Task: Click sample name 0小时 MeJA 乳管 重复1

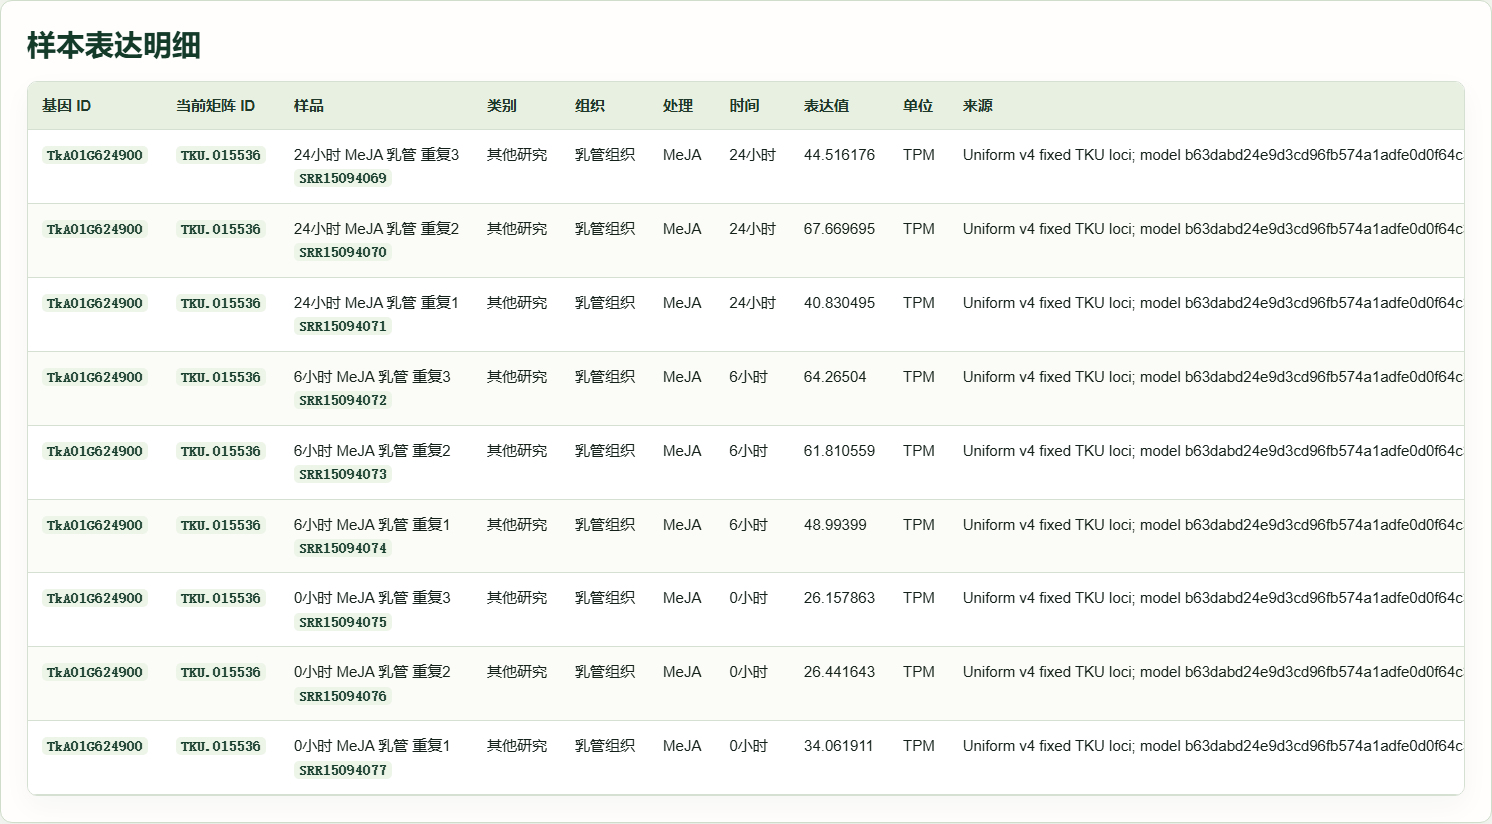Action: click(372, 746)
